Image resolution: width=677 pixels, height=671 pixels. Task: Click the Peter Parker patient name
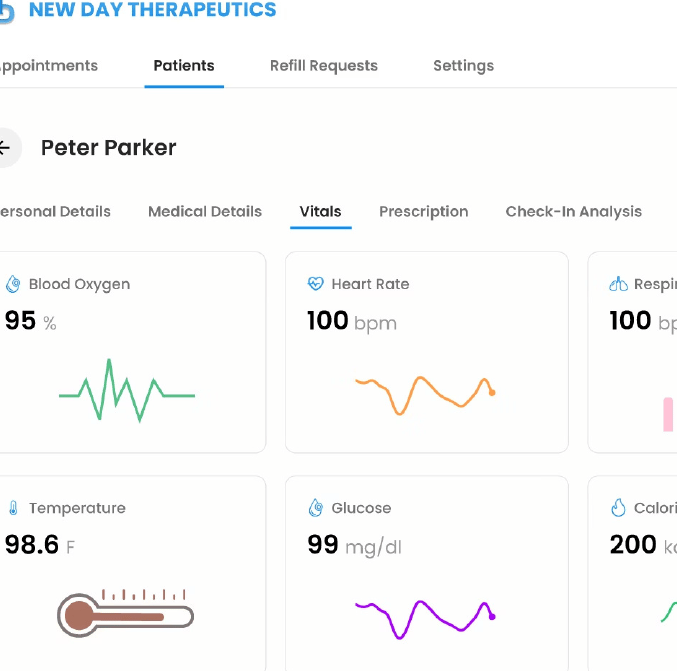(x=108, y=148)
